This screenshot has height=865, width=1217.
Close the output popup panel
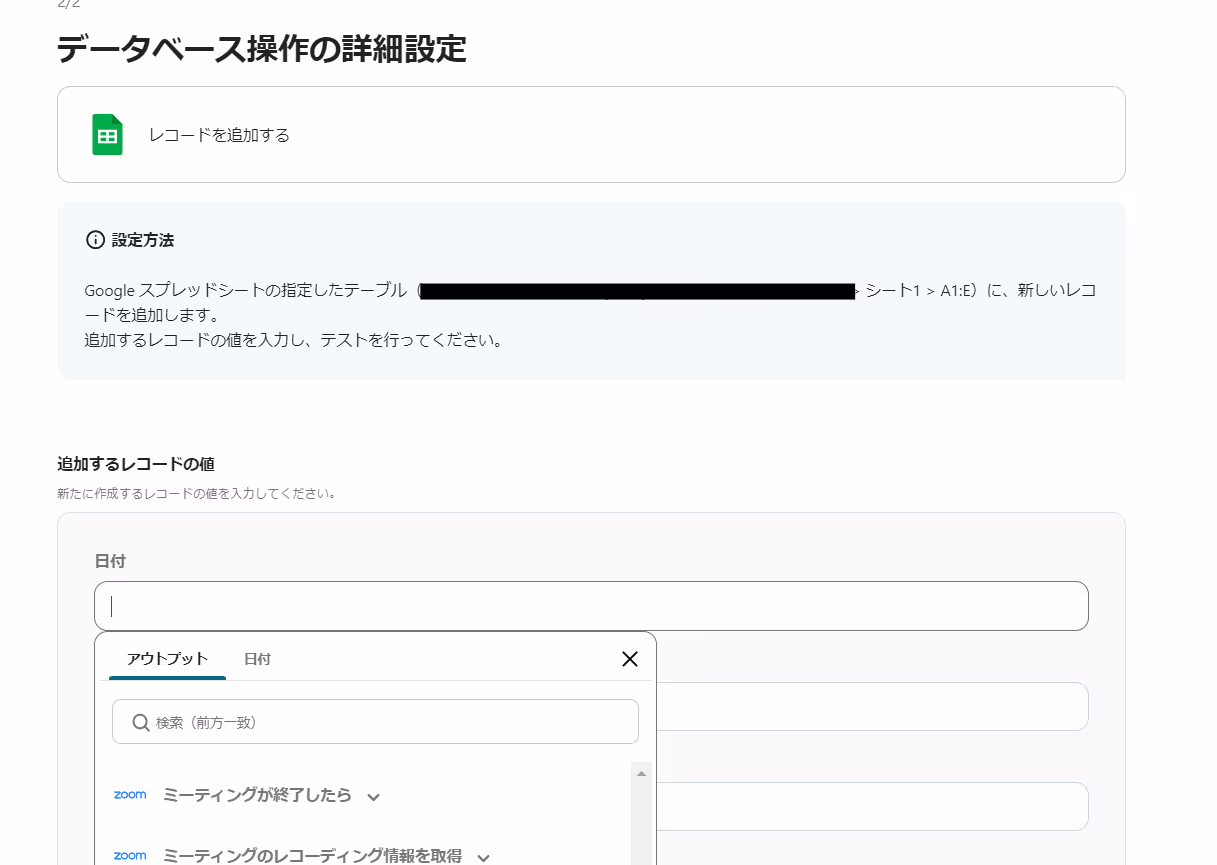pyautogui.click(x=630, y=659)
